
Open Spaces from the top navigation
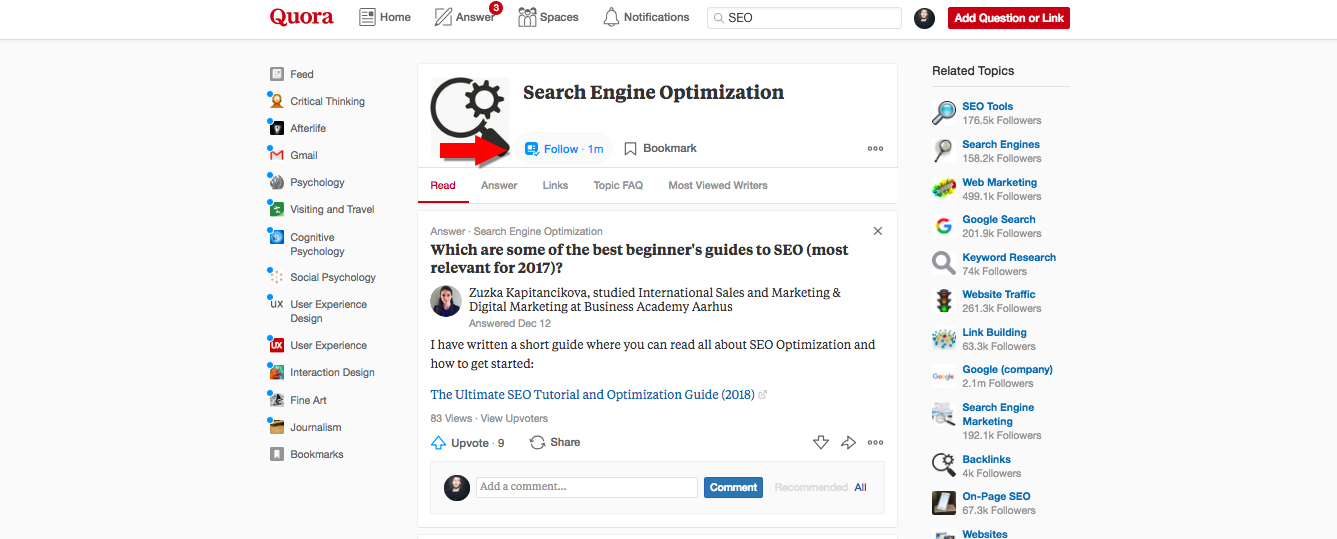tap(548, 17)
